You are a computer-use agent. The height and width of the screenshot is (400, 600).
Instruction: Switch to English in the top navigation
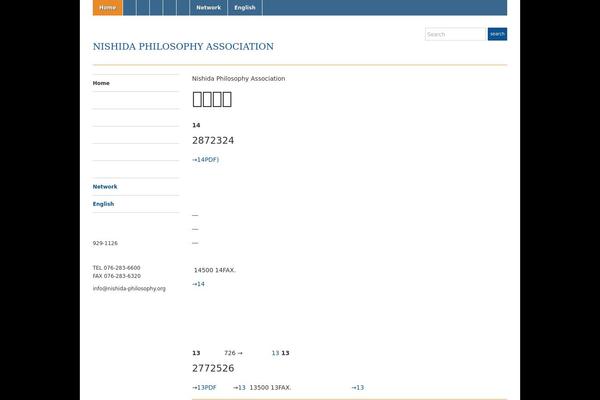[245, 8]
